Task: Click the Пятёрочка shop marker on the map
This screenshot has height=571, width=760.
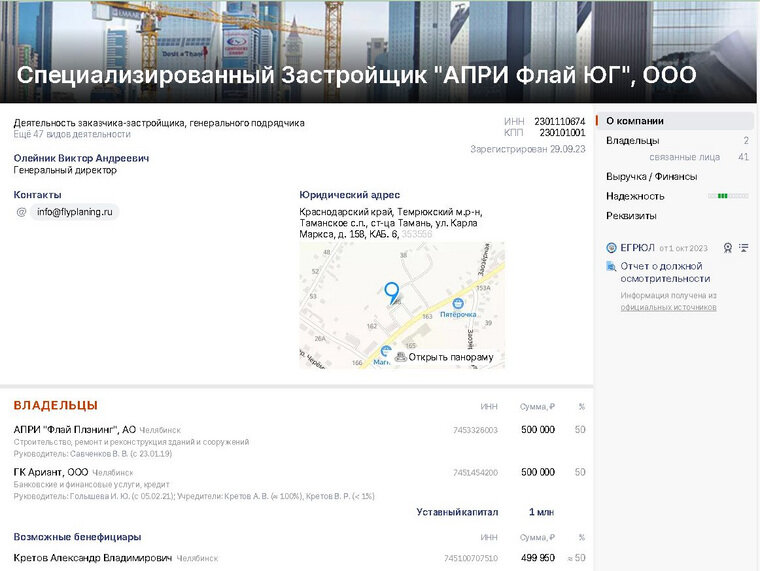Action: pyautogui.click(x=458, y=304)
